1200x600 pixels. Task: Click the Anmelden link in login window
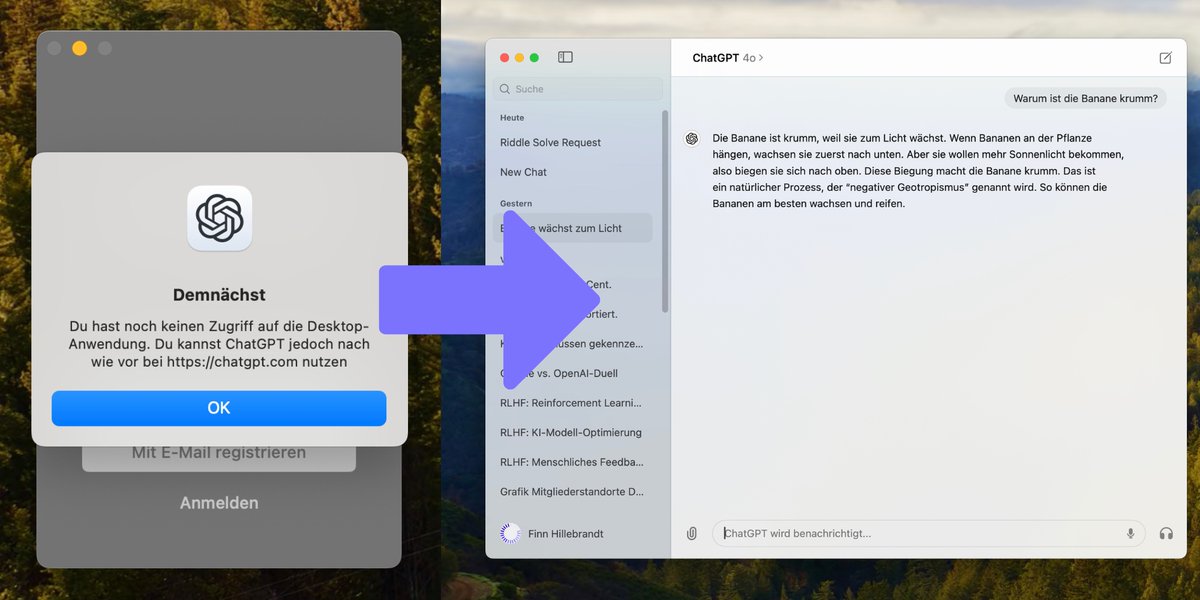tap(219, 503)
